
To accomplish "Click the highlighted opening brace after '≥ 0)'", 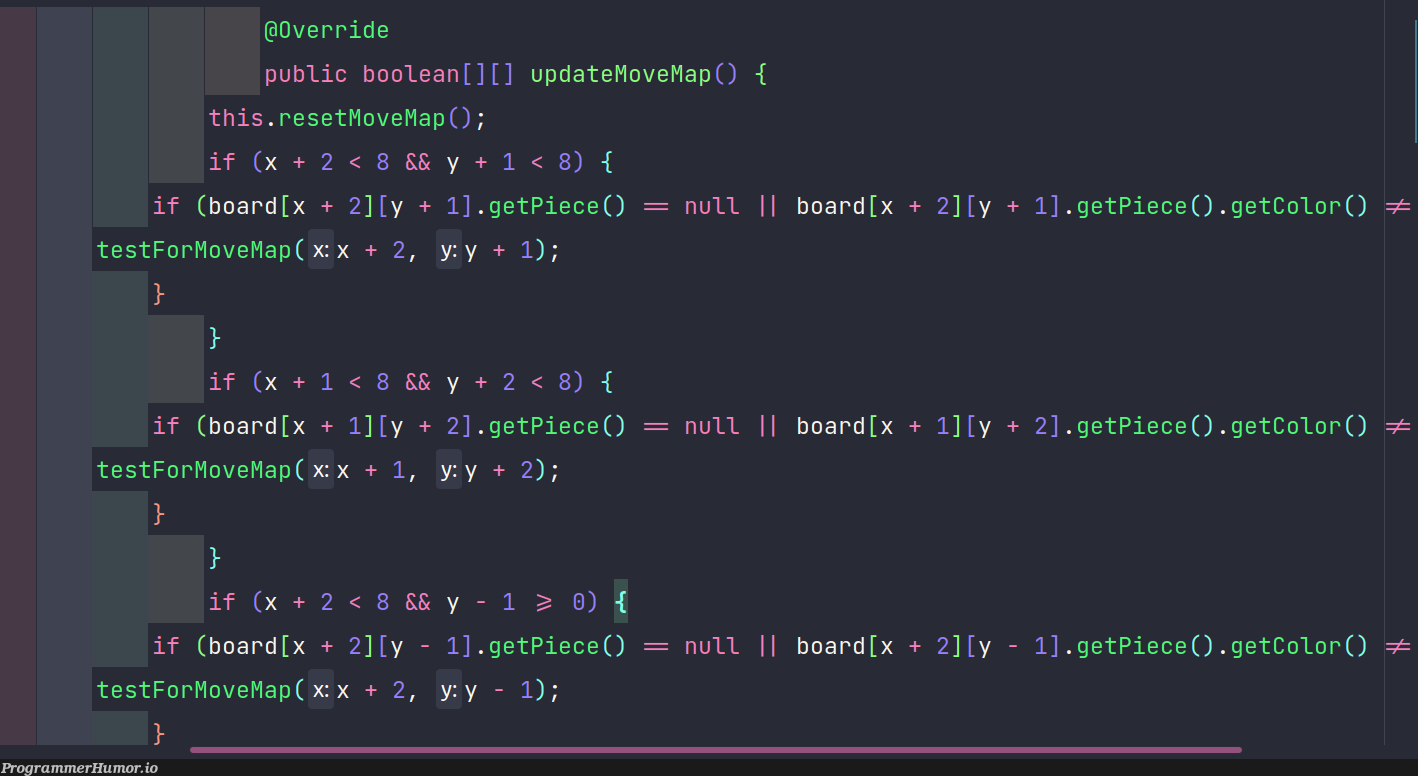I will (x=621, y=602).
